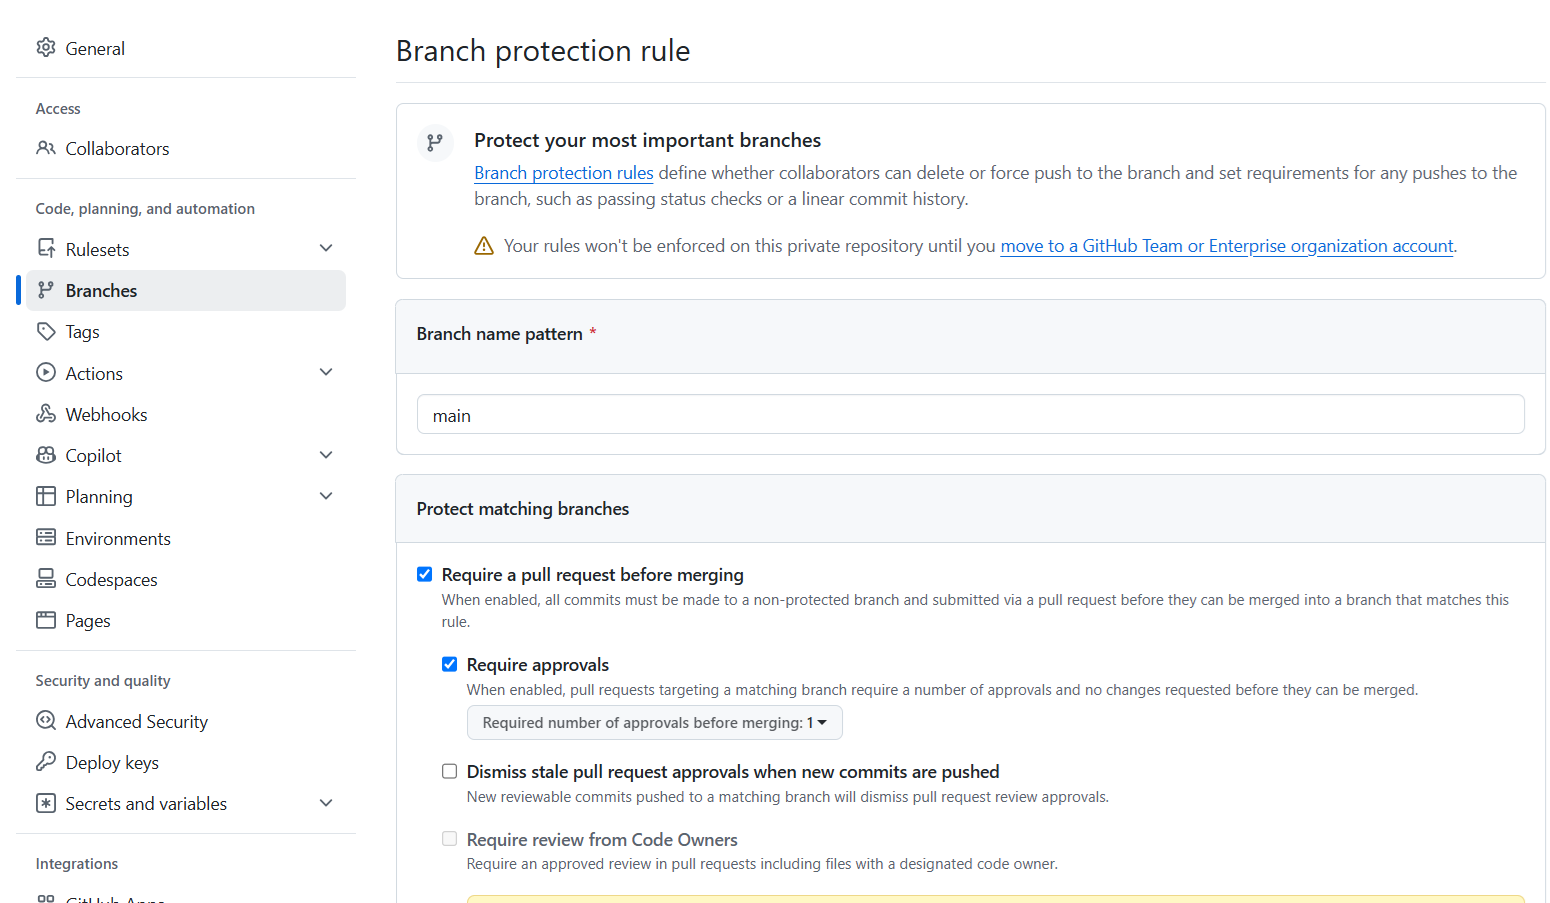Open the Branches settings item
Viewport: 1550px width, 903px height.
[186, 290]
